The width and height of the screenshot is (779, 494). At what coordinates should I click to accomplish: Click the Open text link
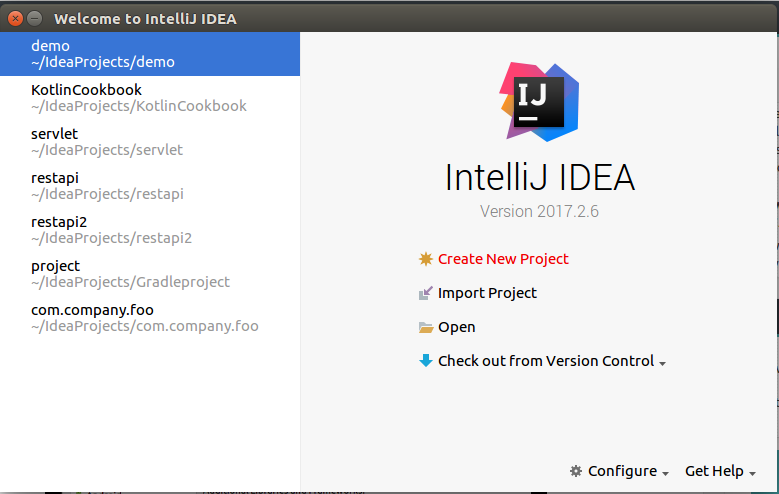(457, 328)
